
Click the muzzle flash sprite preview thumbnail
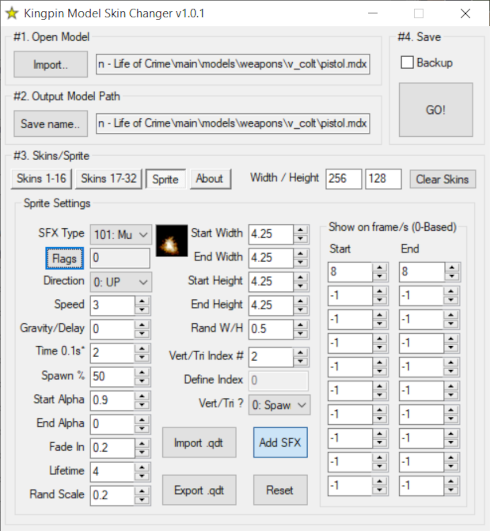pyautogui.click(x=172, y=240)
